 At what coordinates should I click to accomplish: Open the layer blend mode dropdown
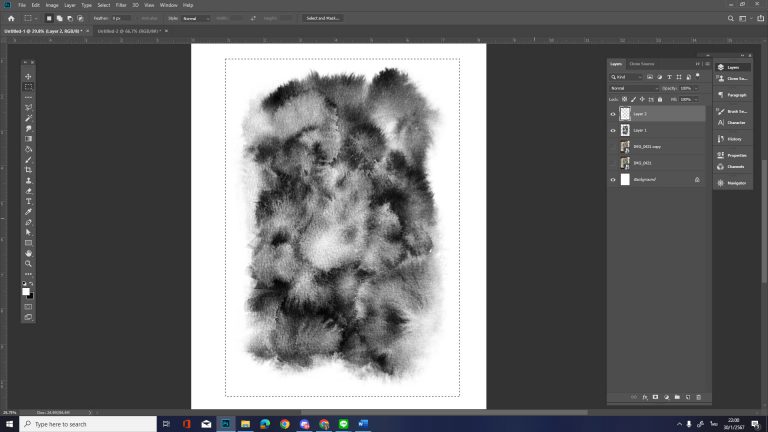click(x=634, y=88)
